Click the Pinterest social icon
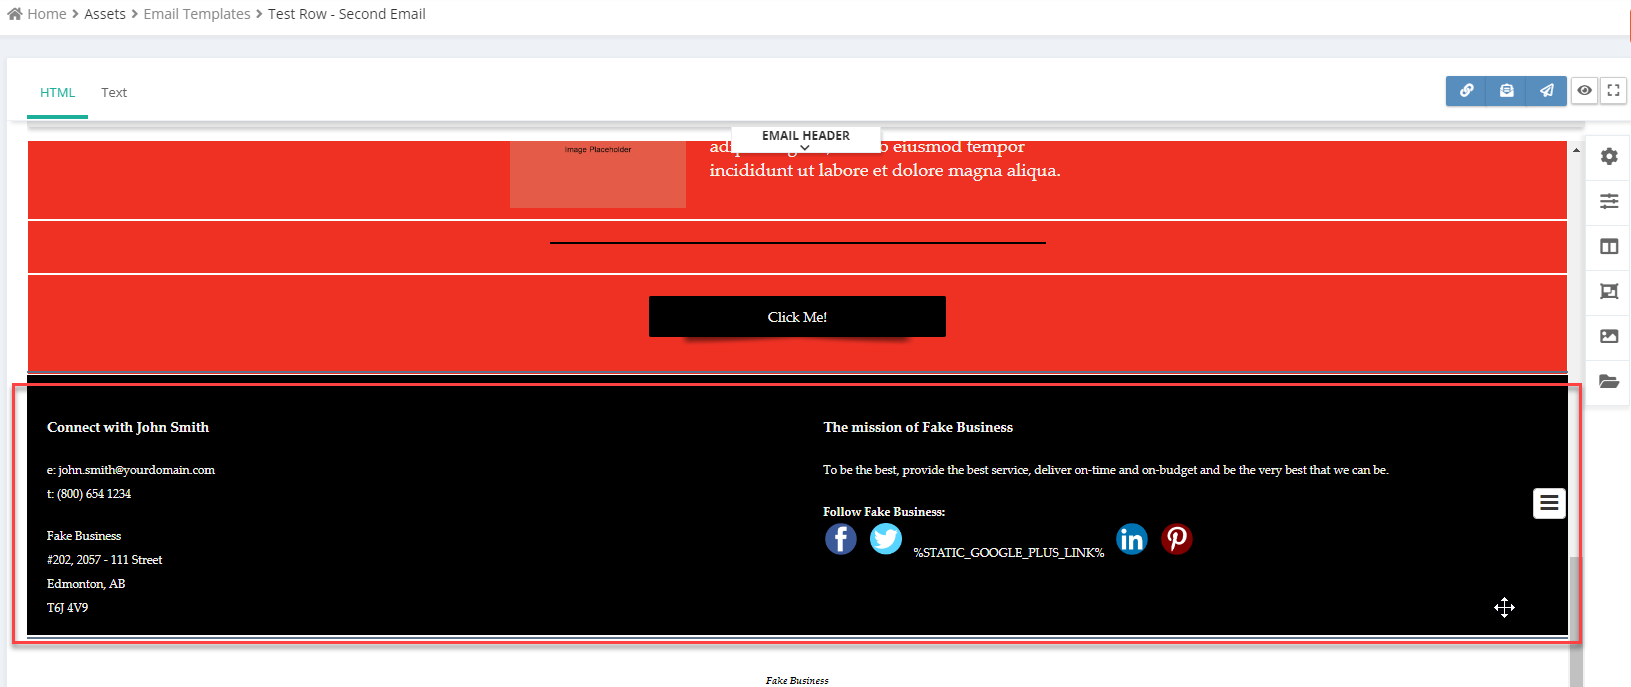This screenshot has width=1631, height=687. click(x=1177, y=539)
